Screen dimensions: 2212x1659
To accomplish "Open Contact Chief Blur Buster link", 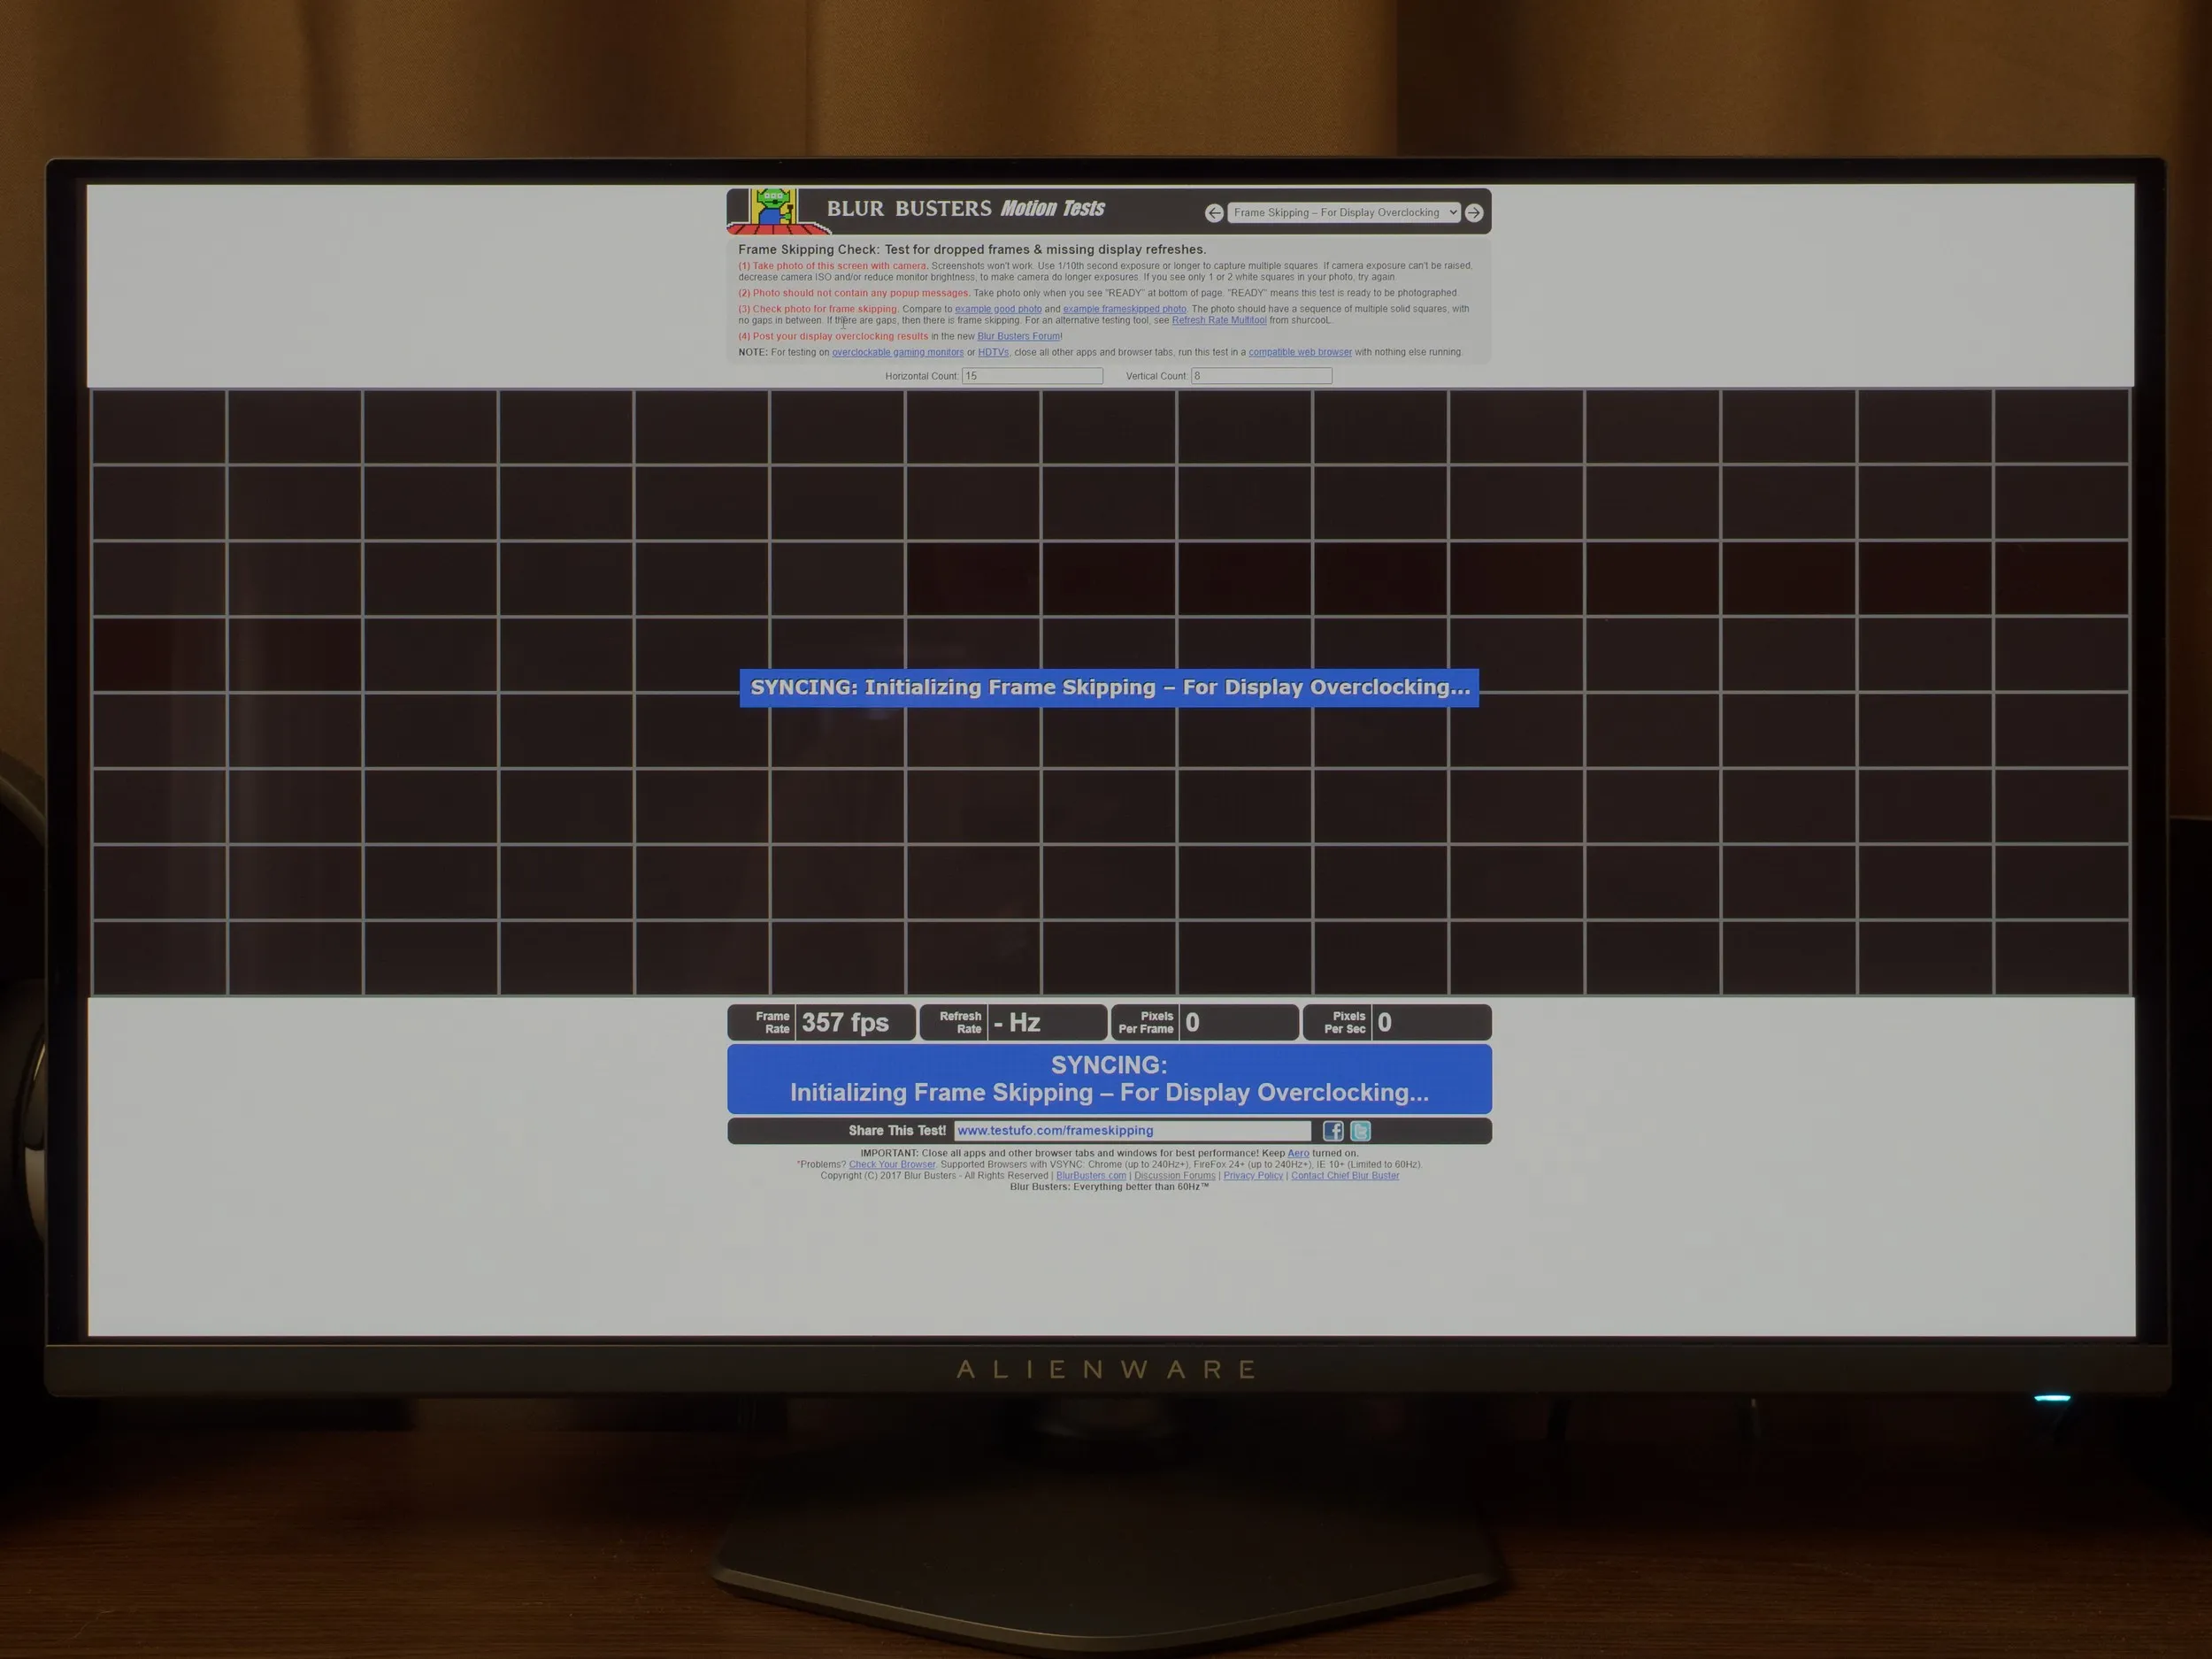I will click(1344, 1176).
